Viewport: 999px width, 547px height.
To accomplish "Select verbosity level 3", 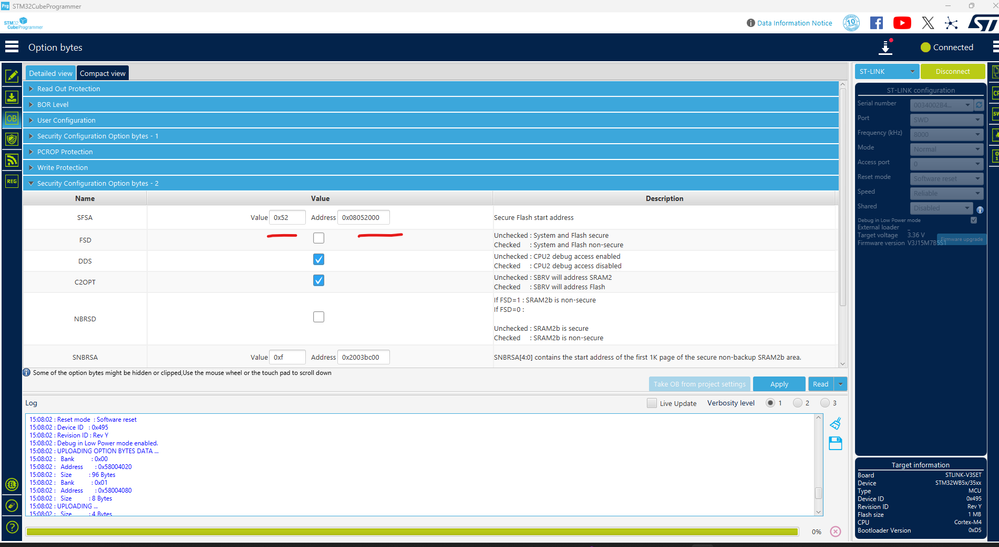I will [x=825, y=403].
